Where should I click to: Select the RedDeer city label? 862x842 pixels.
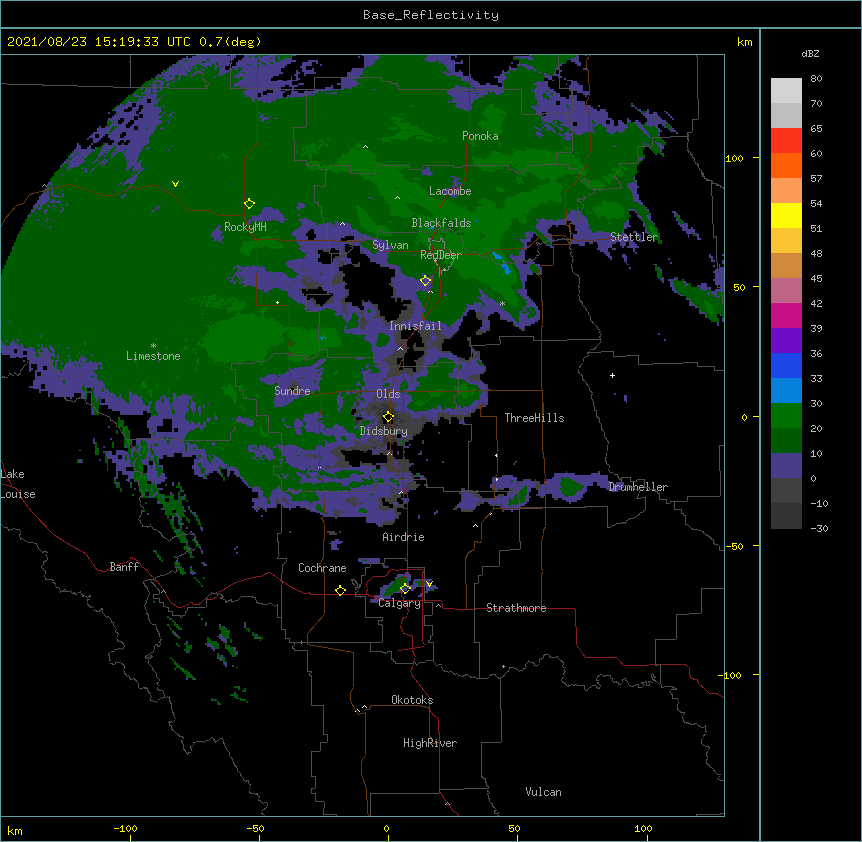pyautogui.click(x=440, y=255)
